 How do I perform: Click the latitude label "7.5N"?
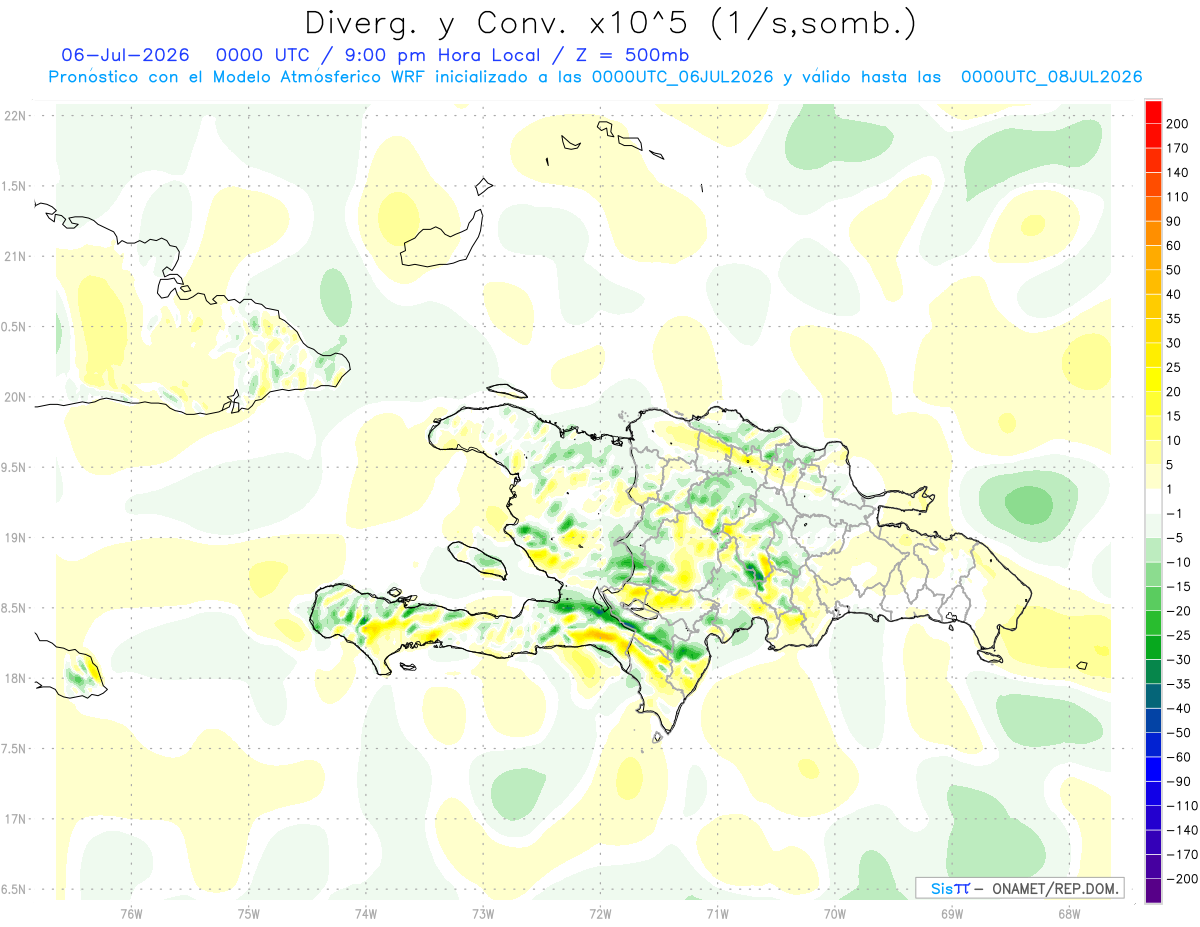click(13, 749)
